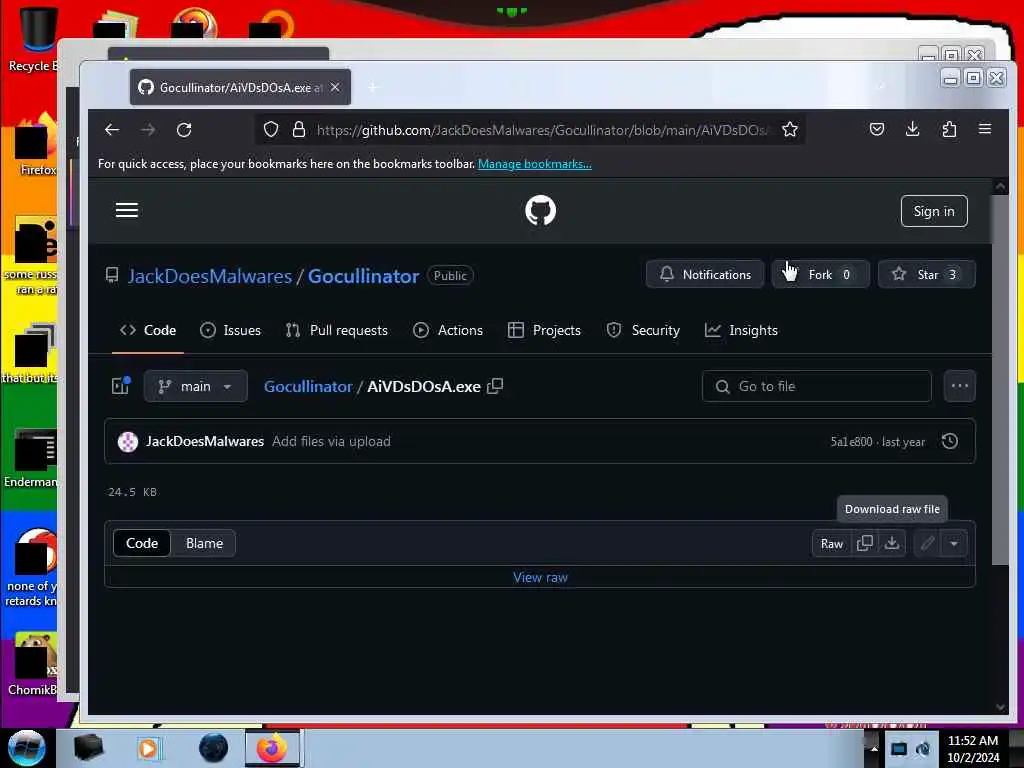Open Firefox from the taskbar

click(x=272, y=748)
